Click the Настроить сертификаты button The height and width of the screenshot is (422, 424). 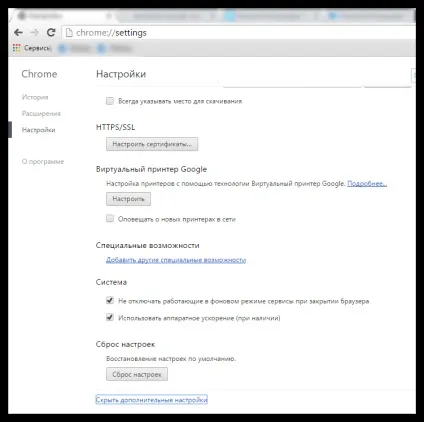(x=152, y=144)
